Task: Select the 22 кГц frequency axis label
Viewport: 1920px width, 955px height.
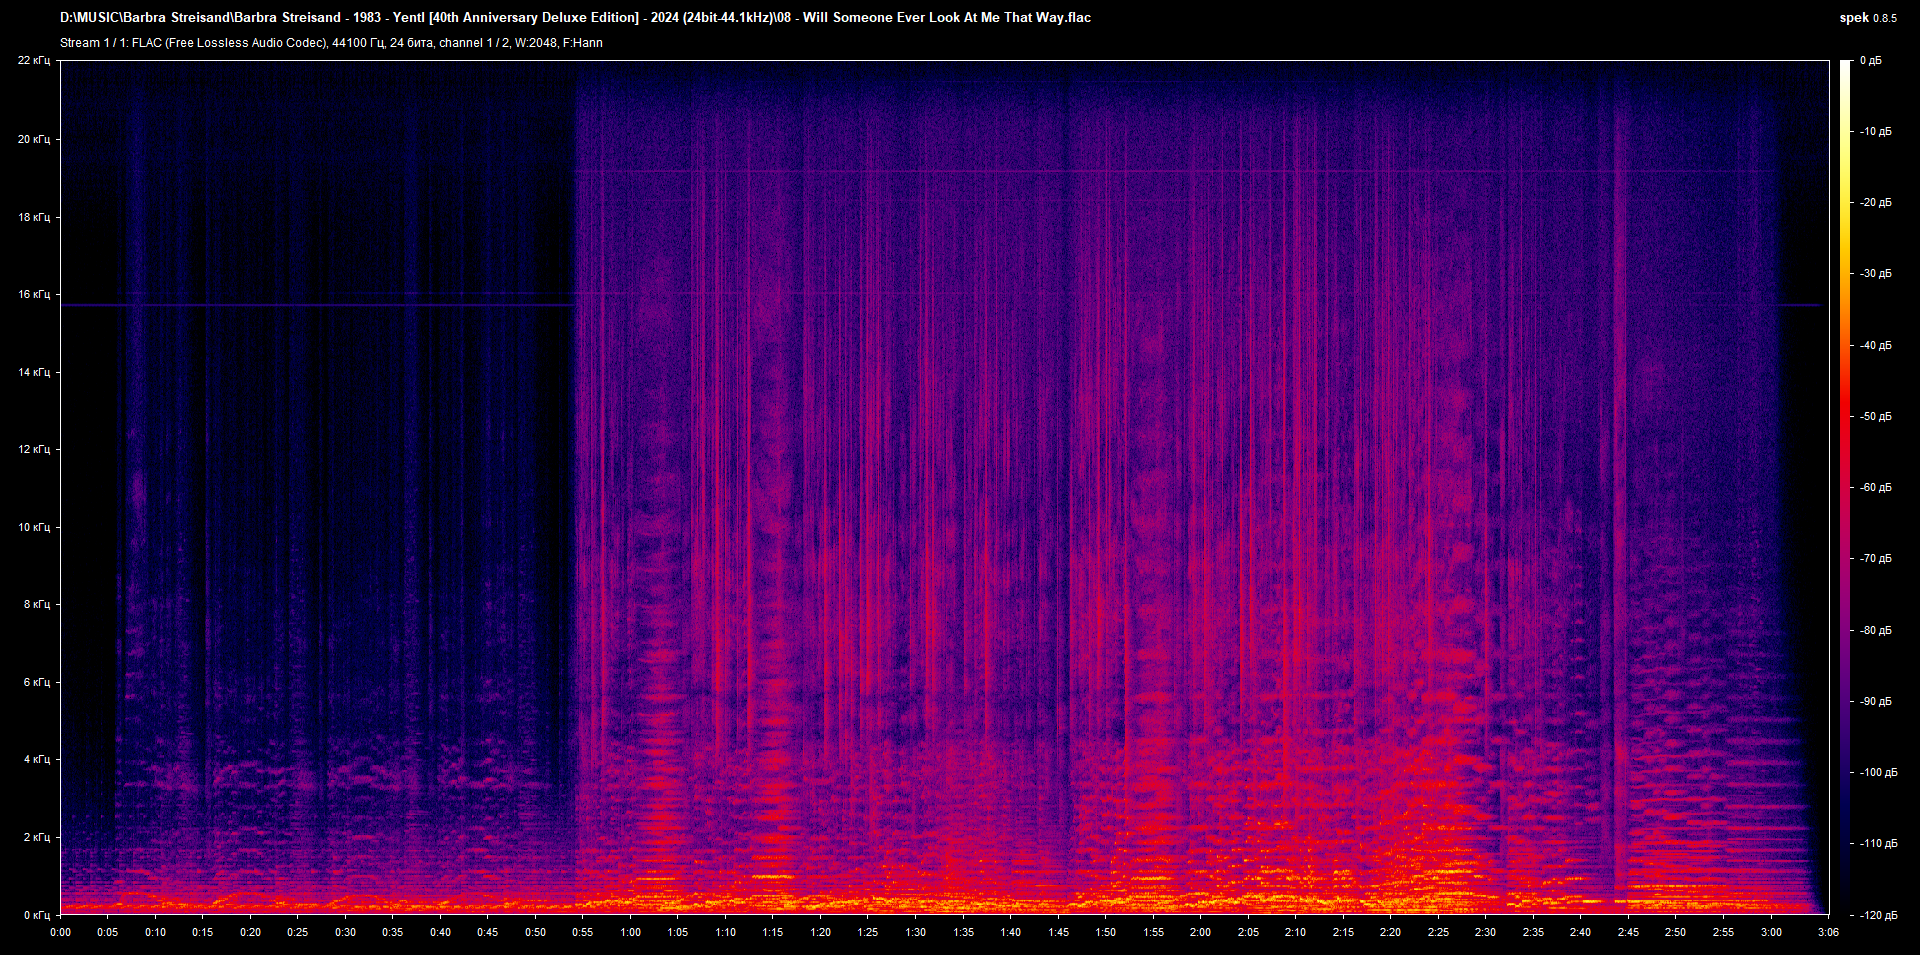Action: [36, 60]
